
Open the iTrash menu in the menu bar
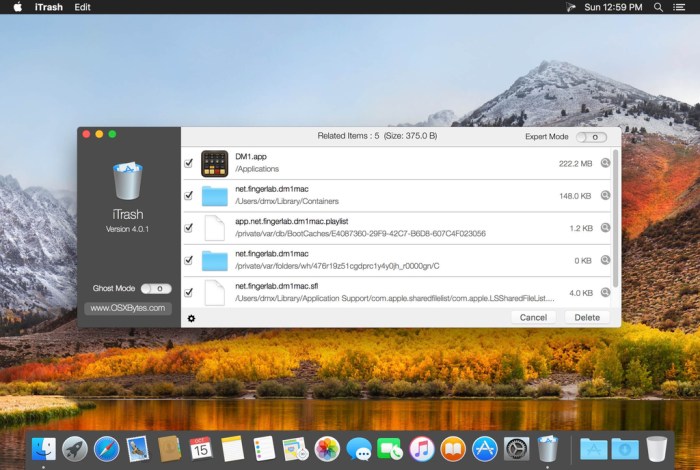49,7
